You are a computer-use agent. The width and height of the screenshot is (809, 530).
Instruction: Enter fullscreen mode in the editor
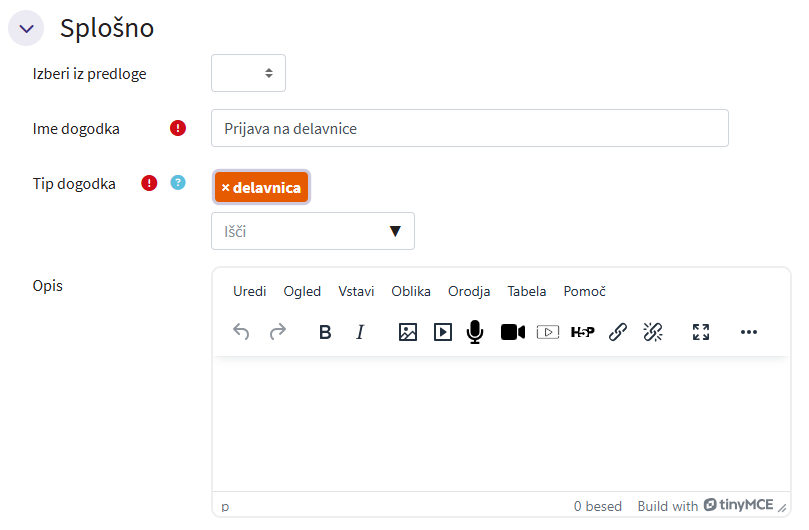click(x=701, y=332)
